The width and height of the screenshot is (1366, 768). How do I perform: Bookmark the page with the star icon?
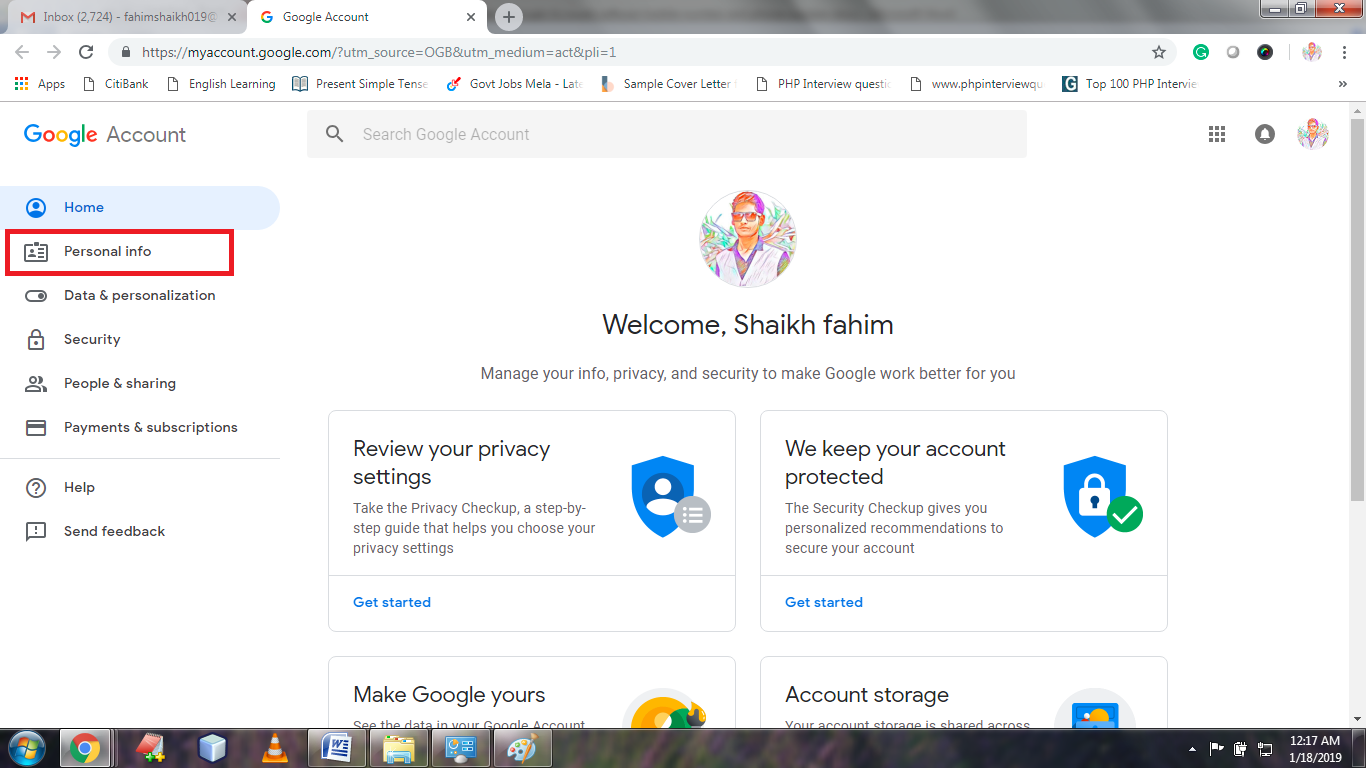[x=1157, y=51]
